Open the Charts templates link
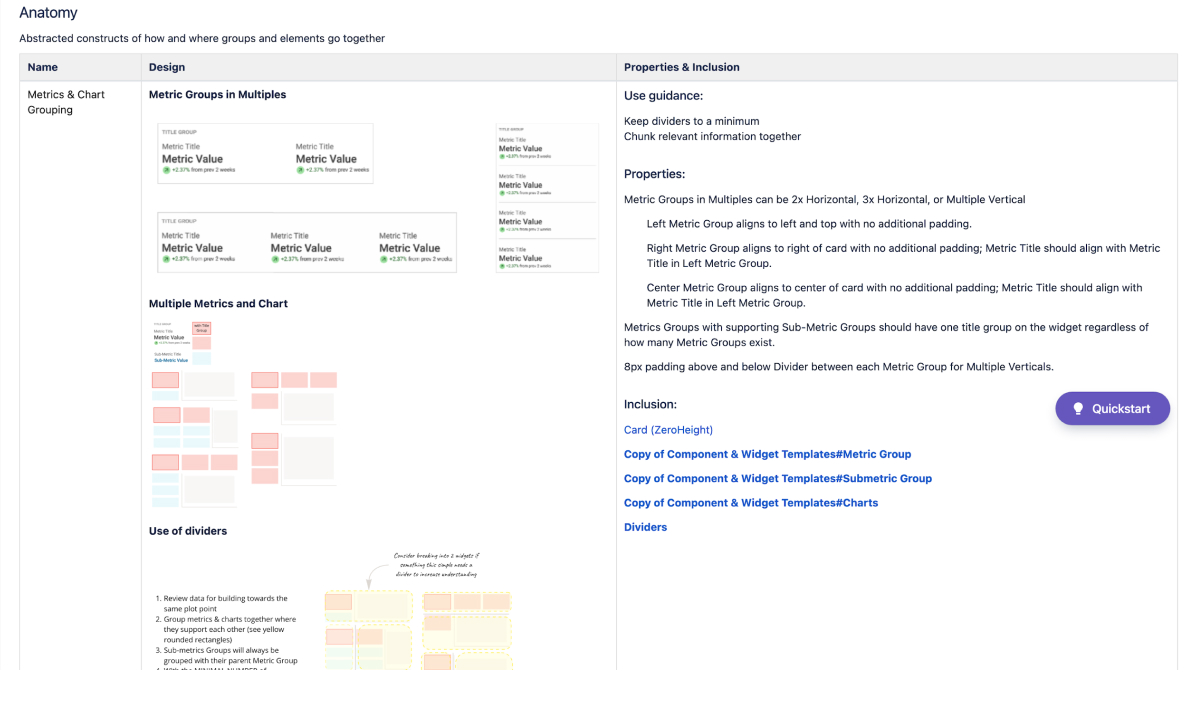Image resolution: width=1200 pixels, height=702 pixels. point(751,502)
